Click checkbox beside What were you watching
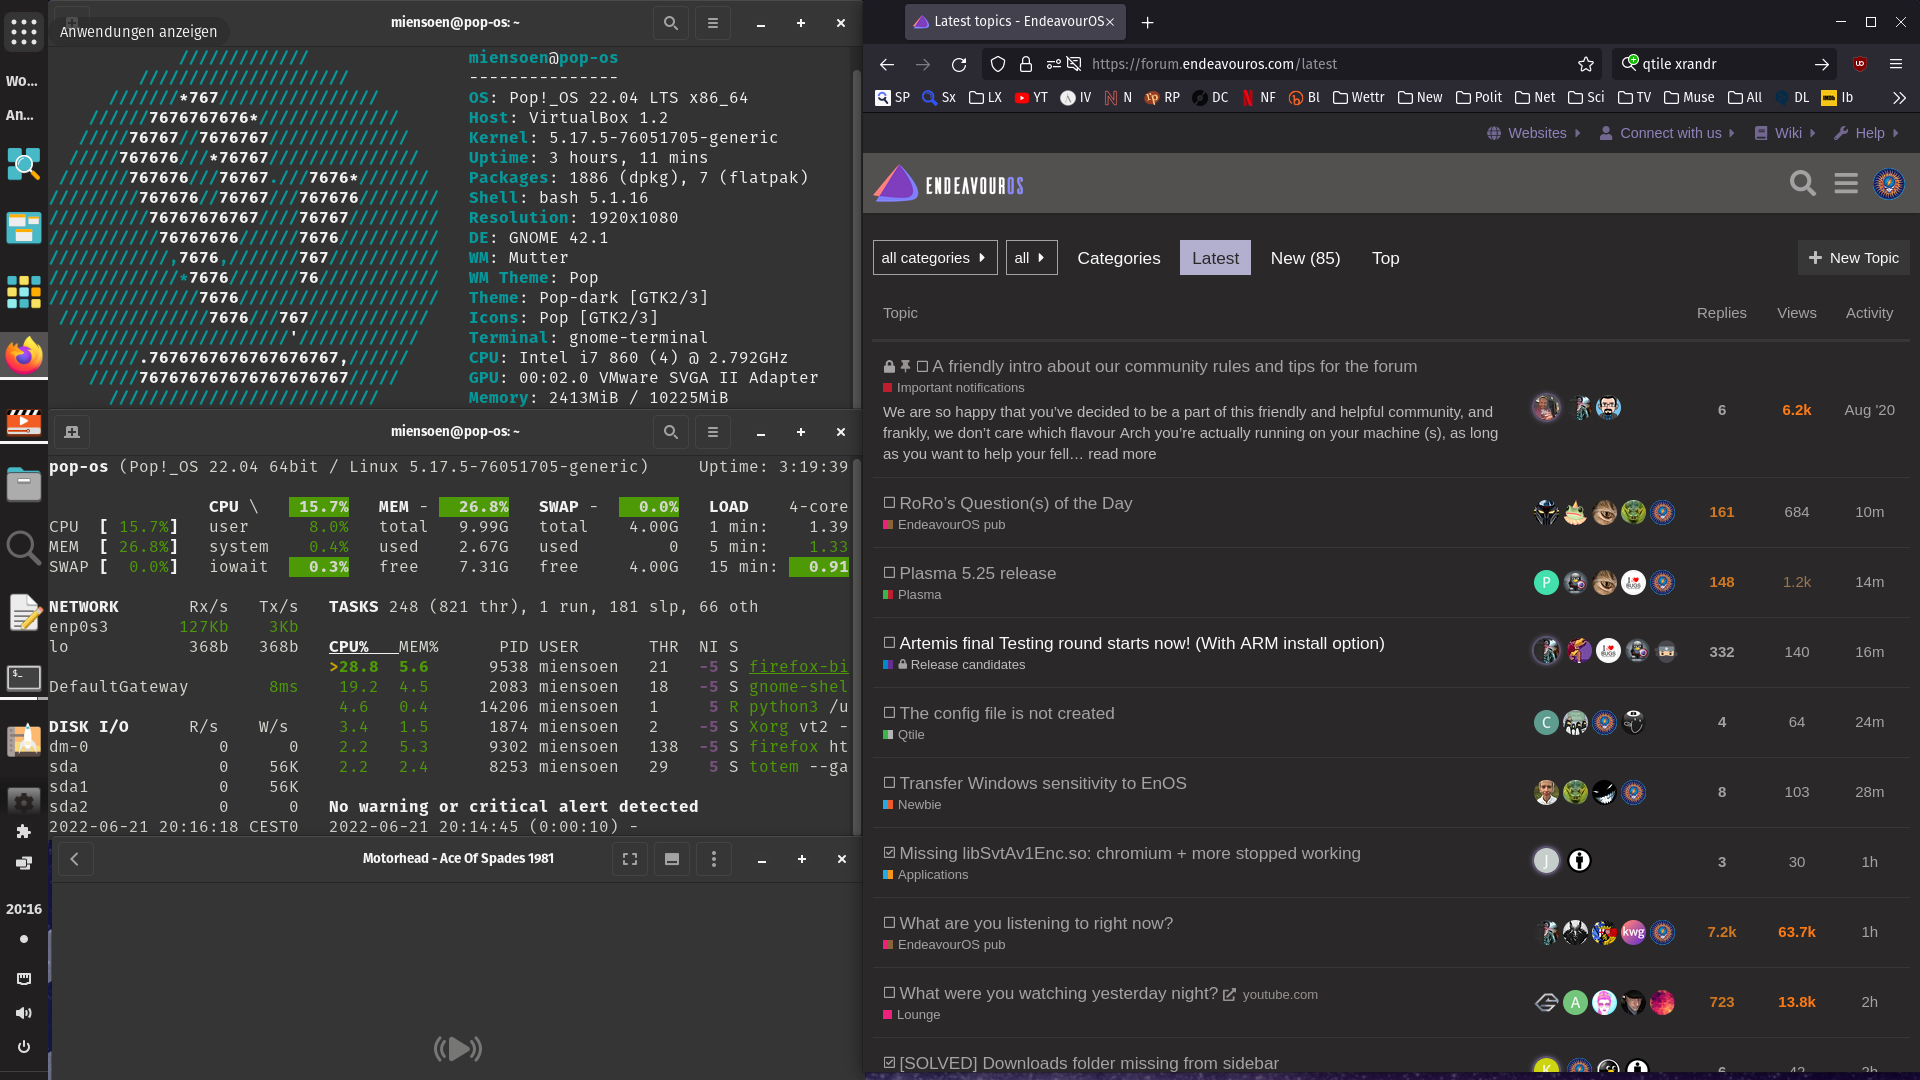This screenshot has height=1080, width=1920. tap(889, 993)
